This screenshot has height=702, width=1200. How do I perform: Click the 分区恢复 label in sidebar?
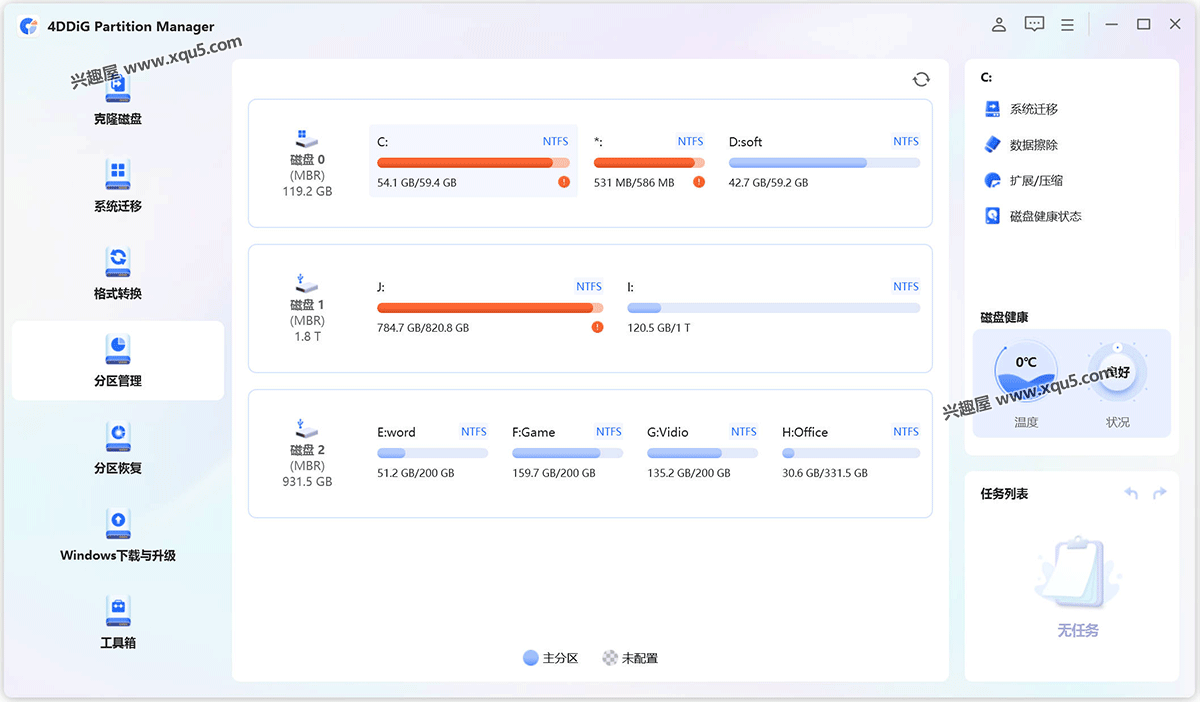(x=118, y=468)
